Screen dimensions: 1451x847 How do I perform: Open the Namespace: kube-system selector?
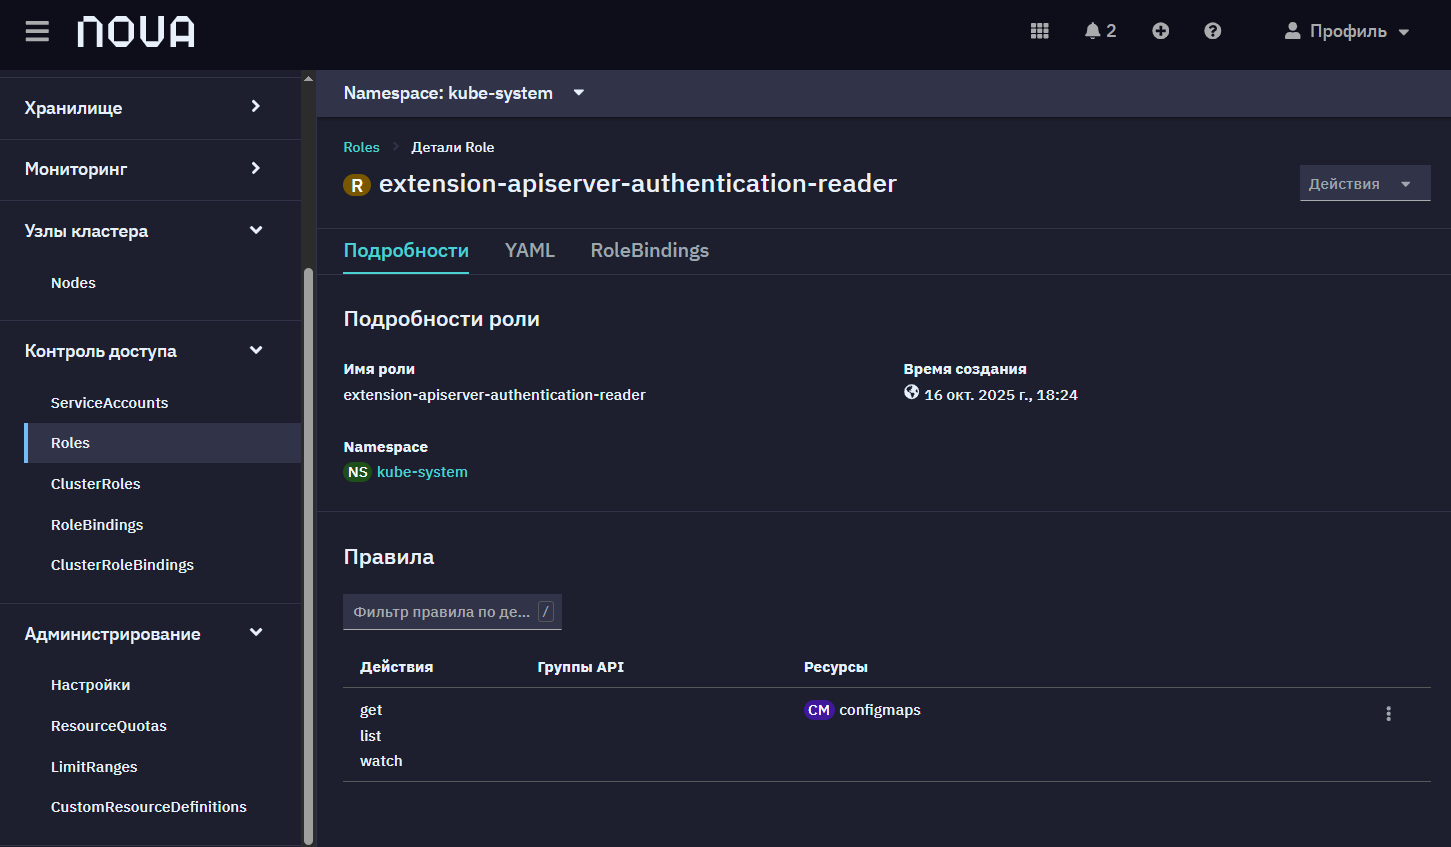click(x=464, y=93)
